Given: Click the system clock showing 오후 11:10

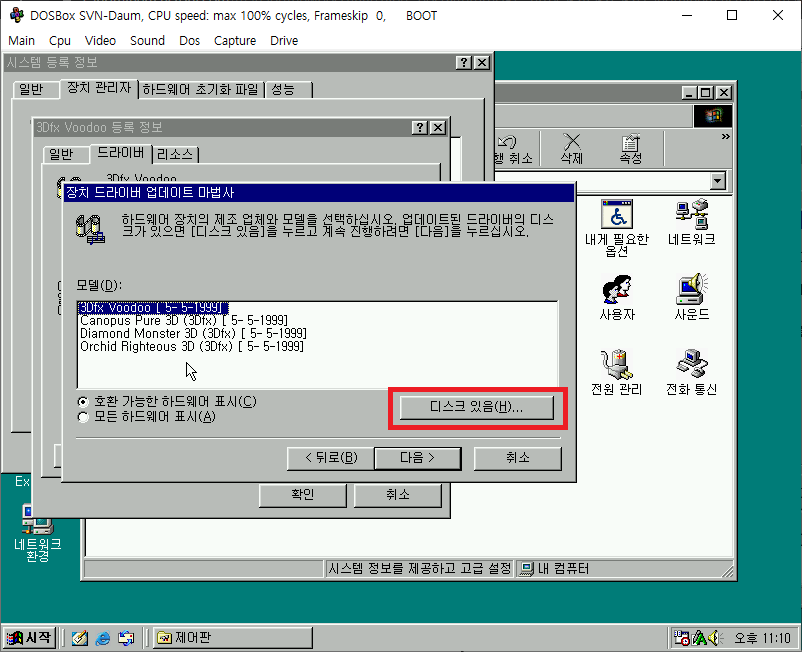Looking at the screenshot, I should [763, 638].
